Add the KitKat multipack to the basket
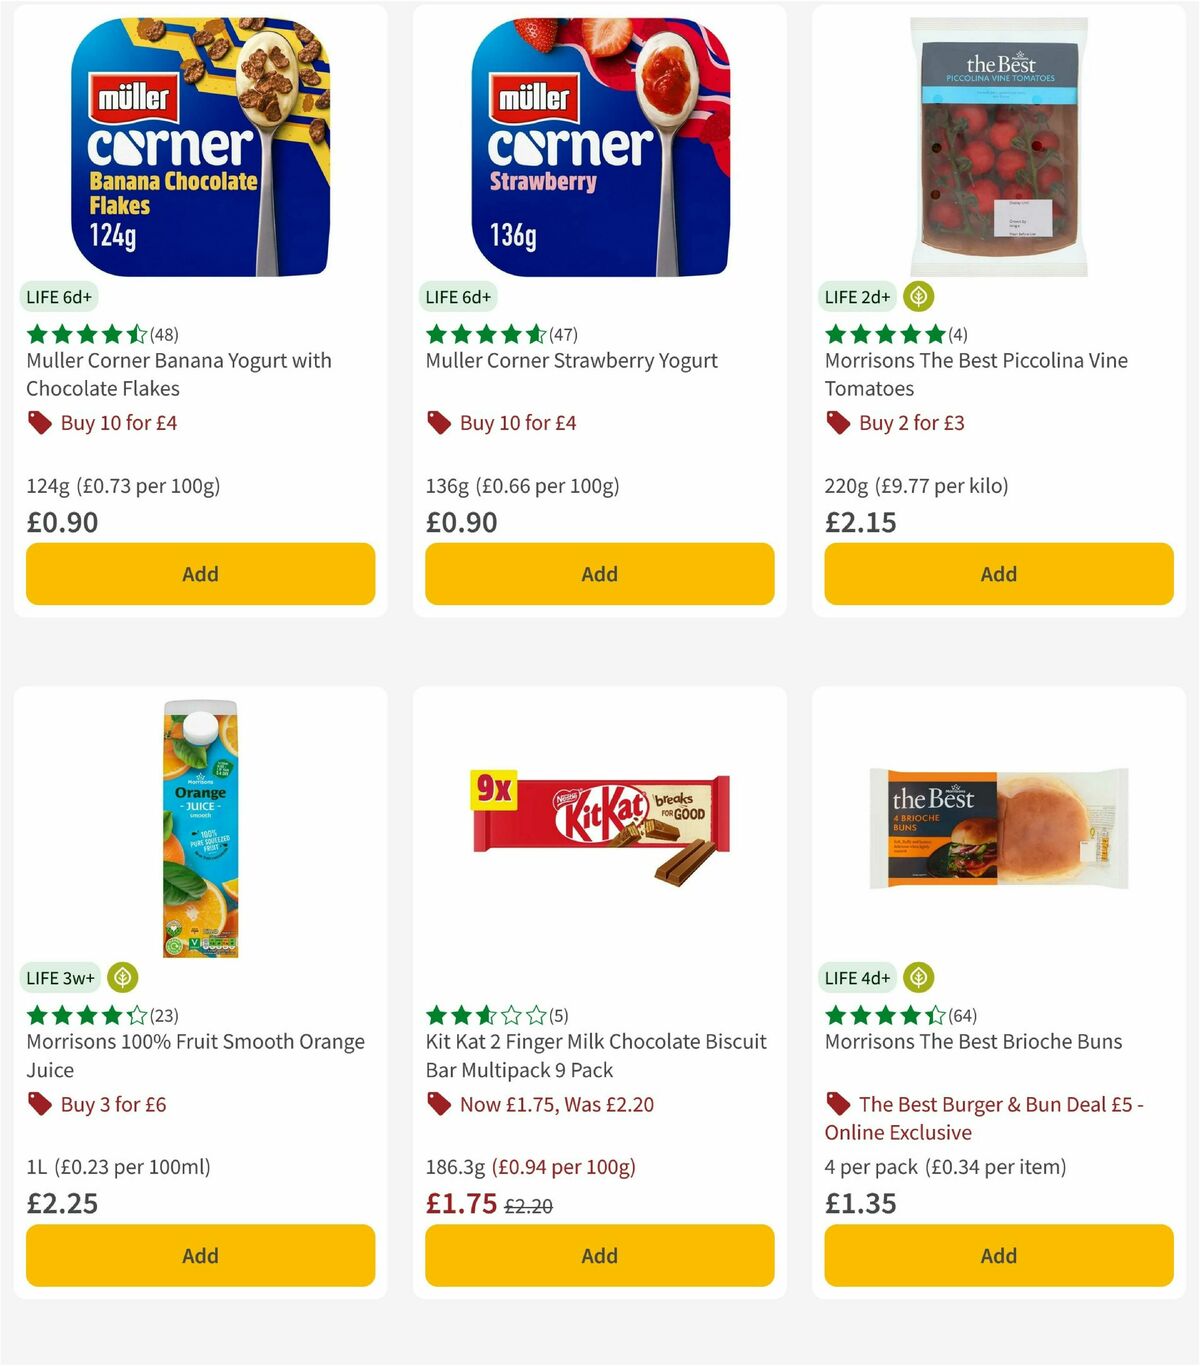Viewport: 1200px width, 1366px height. click(598, 1255)
